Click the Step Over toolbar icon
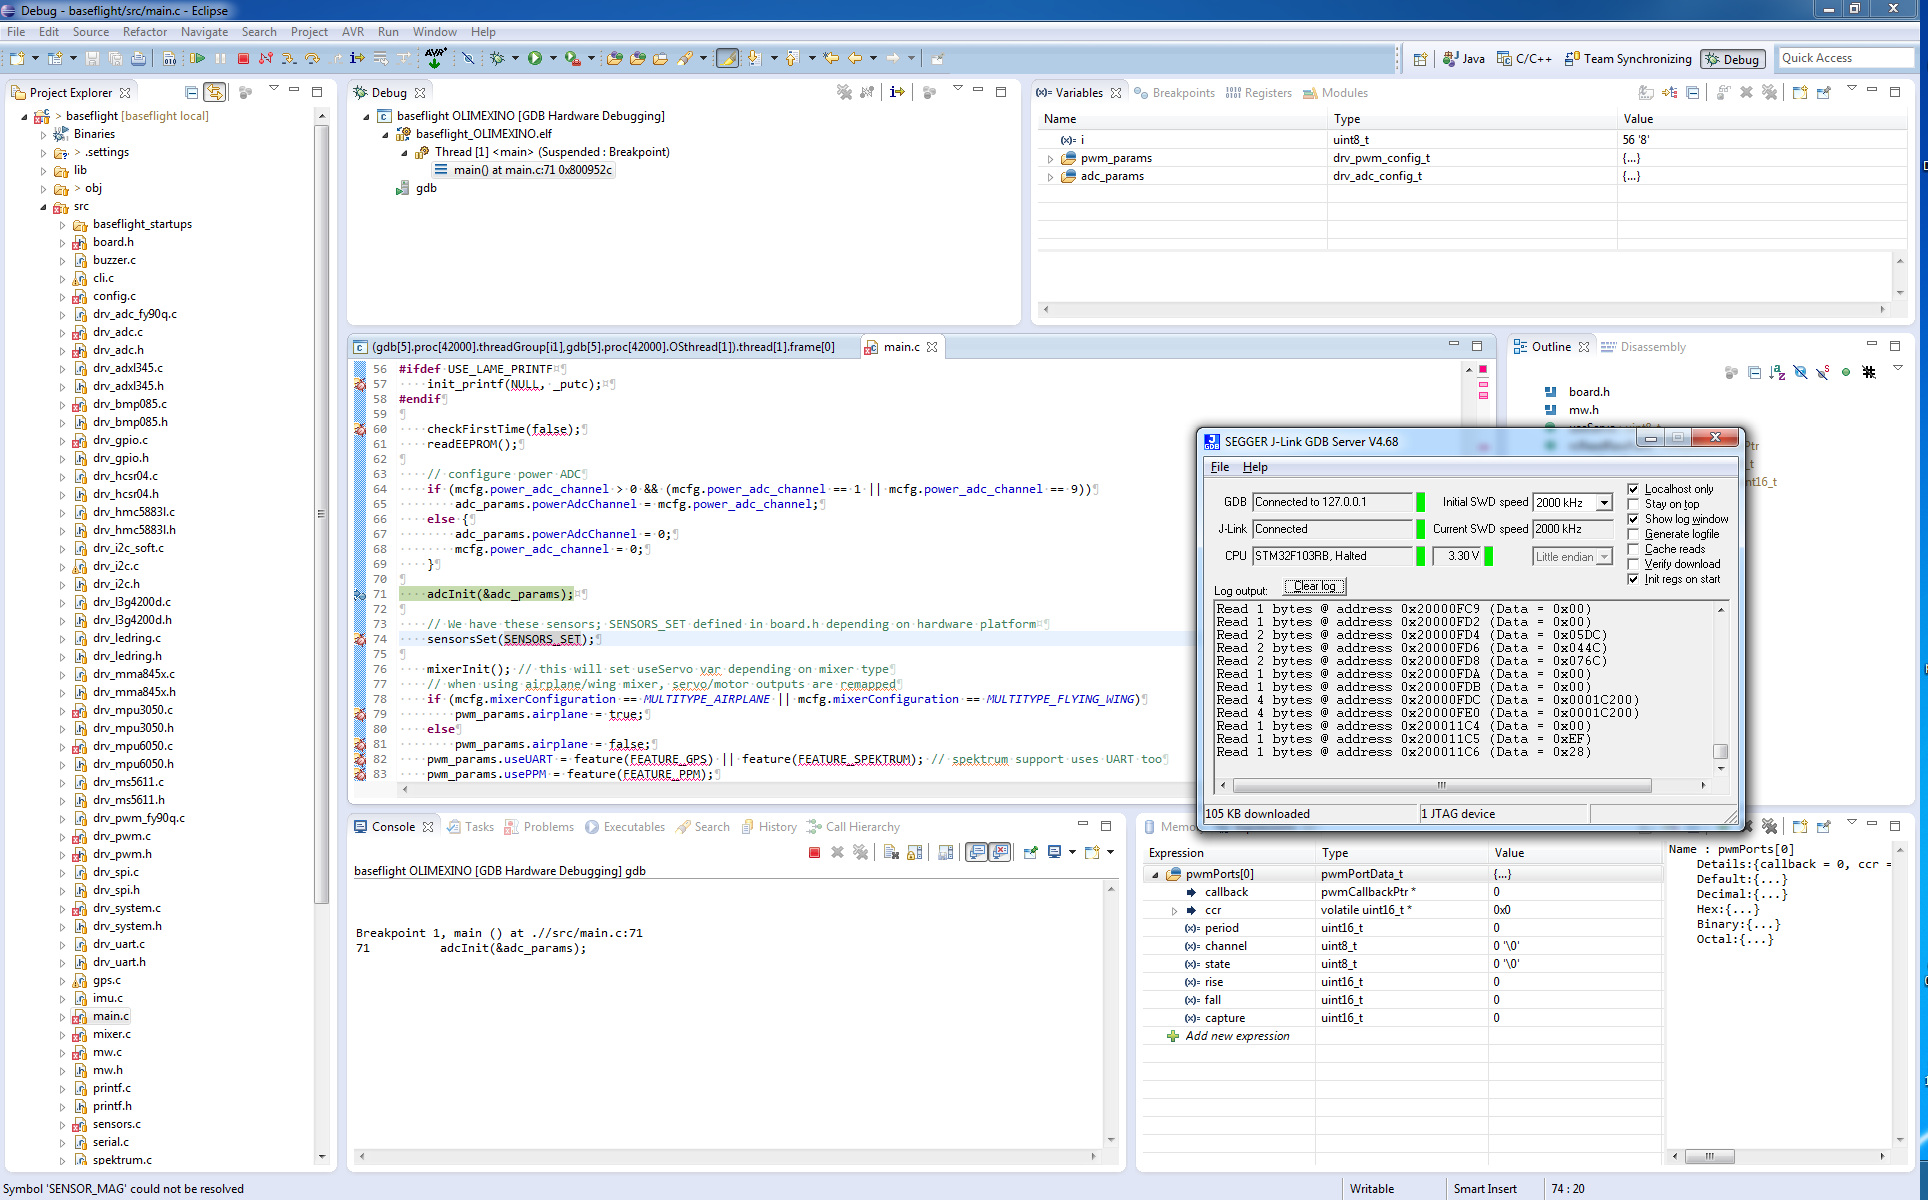 pyautogui.click(x=312, y=59)
